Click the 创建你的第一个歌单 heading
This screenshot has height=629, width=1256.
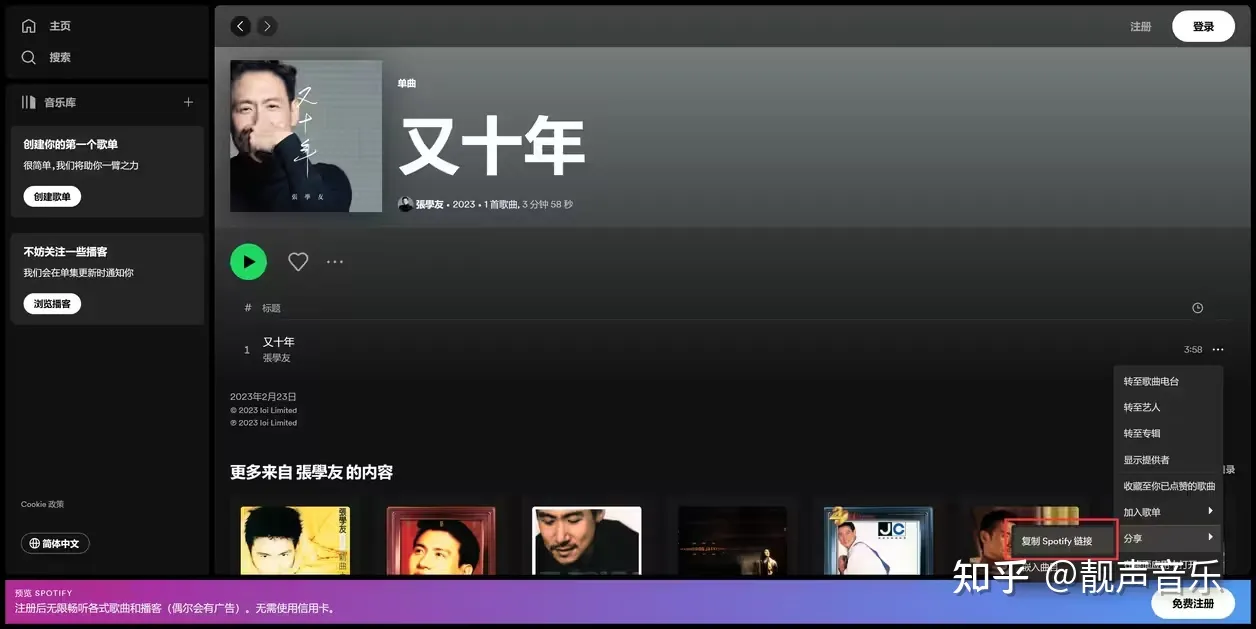71,144
